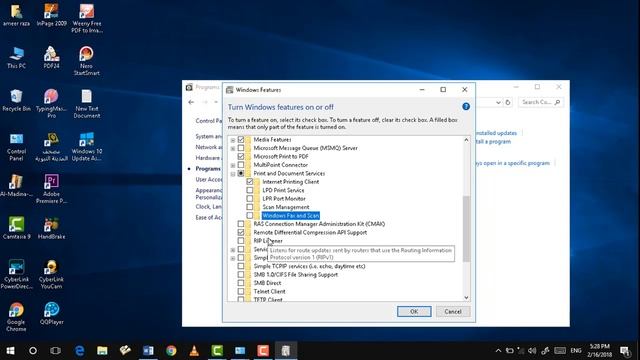Launch HandBrake from the desktop
Screen dimensions: 640x360
(x=51, y=228)
